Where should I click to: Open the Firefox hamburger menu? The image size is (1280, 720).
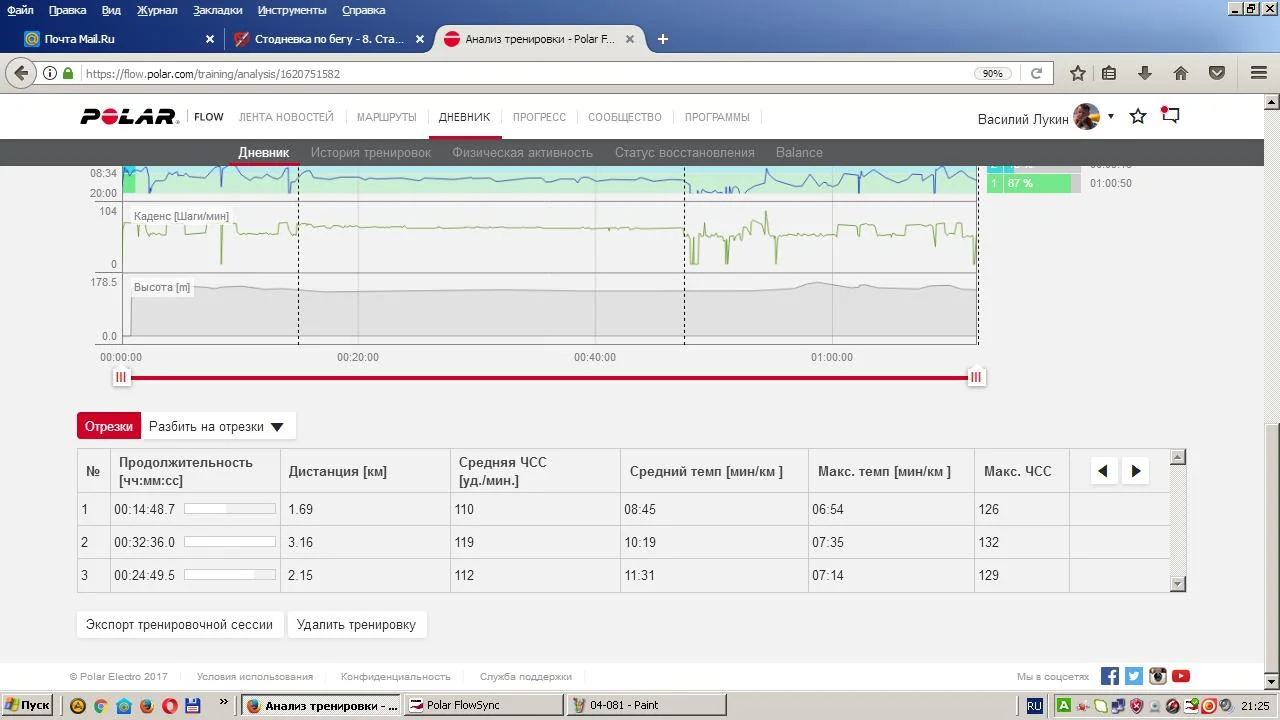pos(1259,73)
